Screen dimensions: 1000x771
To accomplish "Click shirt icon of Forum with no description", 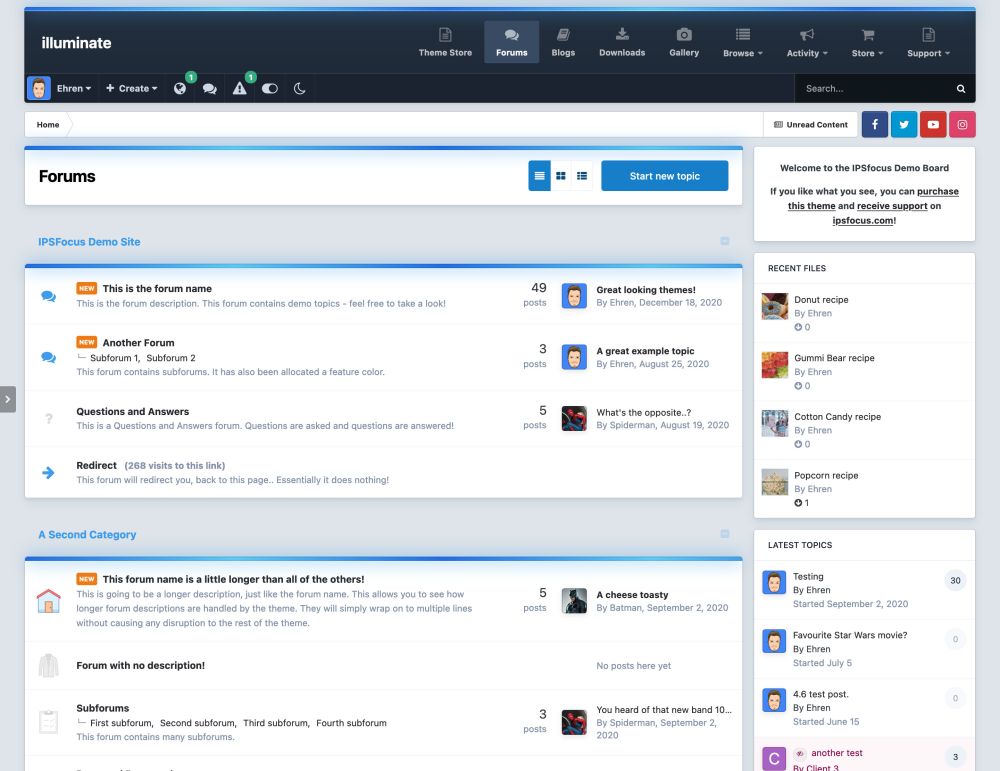I will coord(48,666).
